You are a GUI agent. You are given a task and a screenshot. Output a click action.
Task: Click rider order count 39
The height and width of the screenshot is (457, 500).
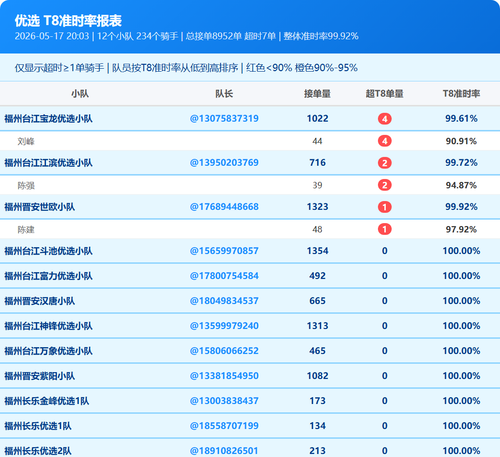(x=317, y=185)
